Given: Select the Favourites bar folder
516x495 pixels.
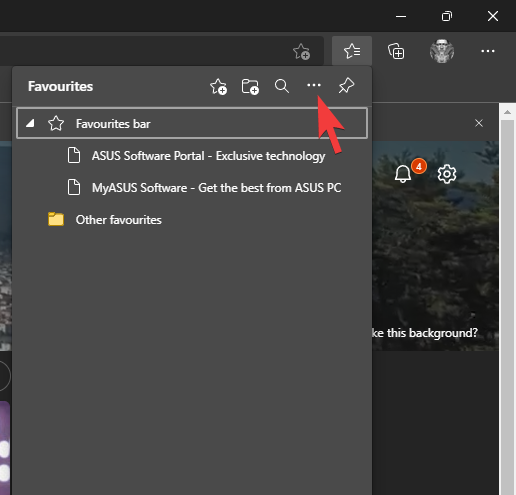Looking at the screenshot, I should click(x=192, y=123).
